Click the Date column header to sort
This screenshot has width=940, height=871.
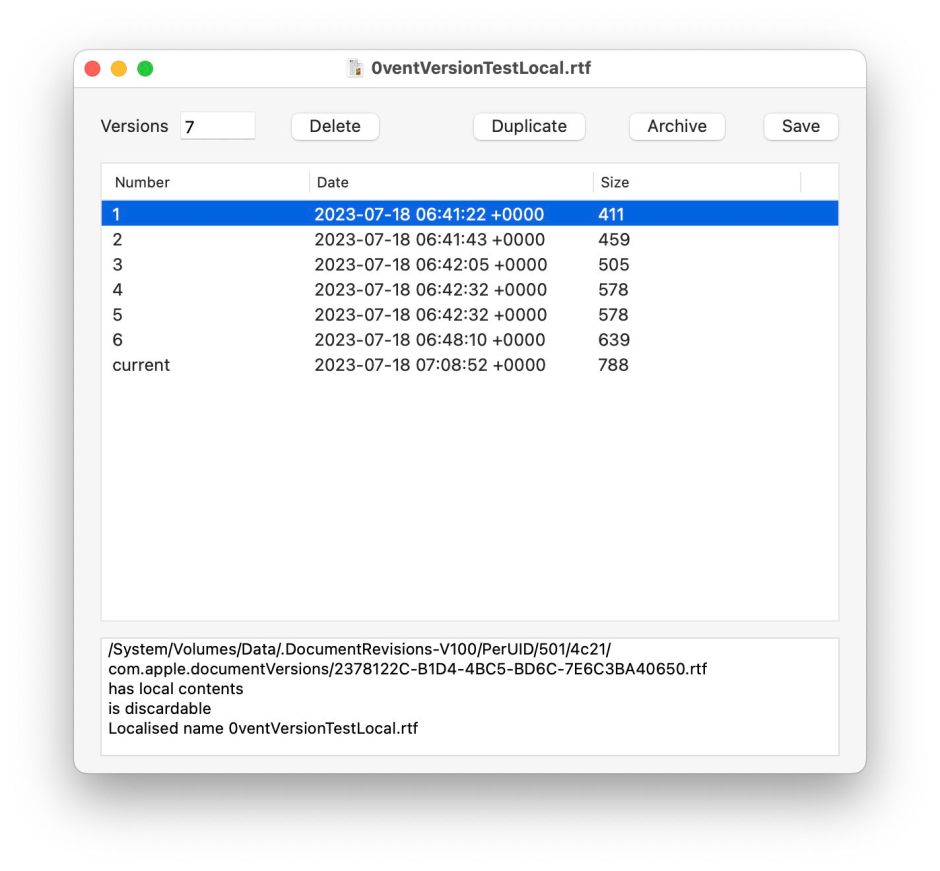tap(332, 182)
